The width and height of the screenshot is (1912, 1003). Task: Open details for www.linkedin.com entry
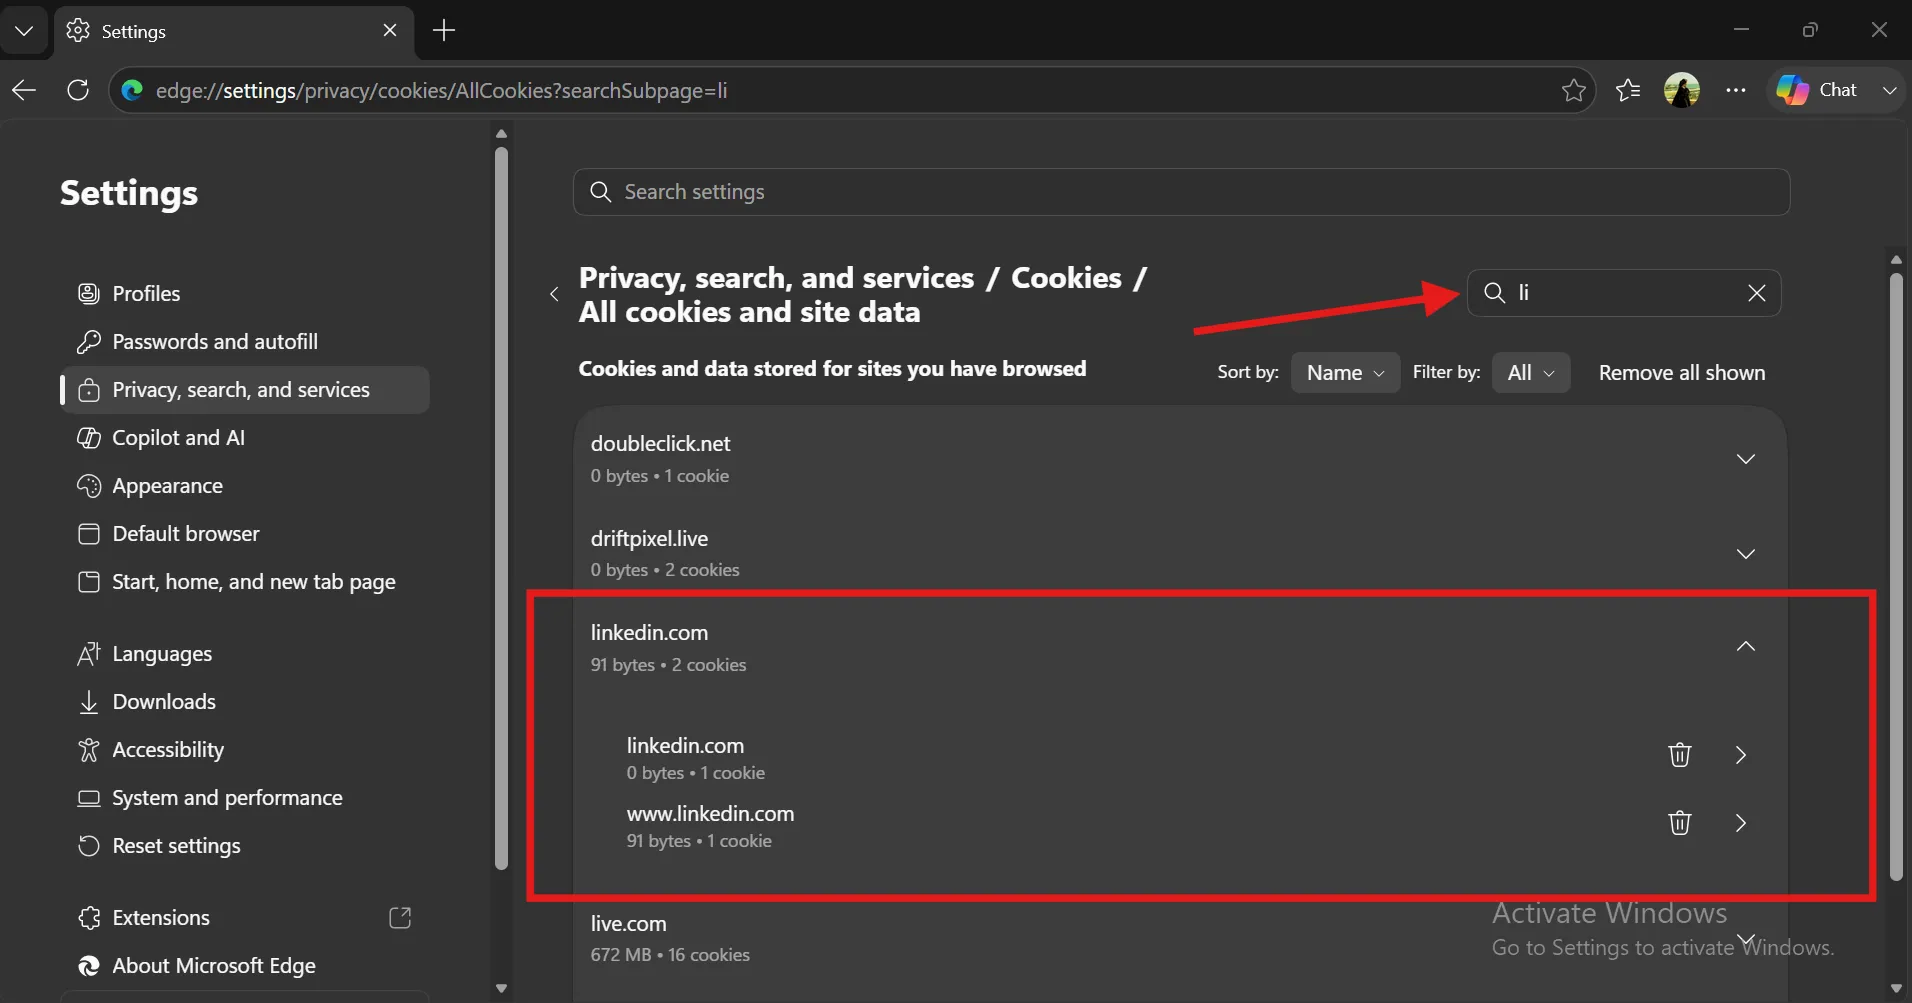pos(1741,823)
